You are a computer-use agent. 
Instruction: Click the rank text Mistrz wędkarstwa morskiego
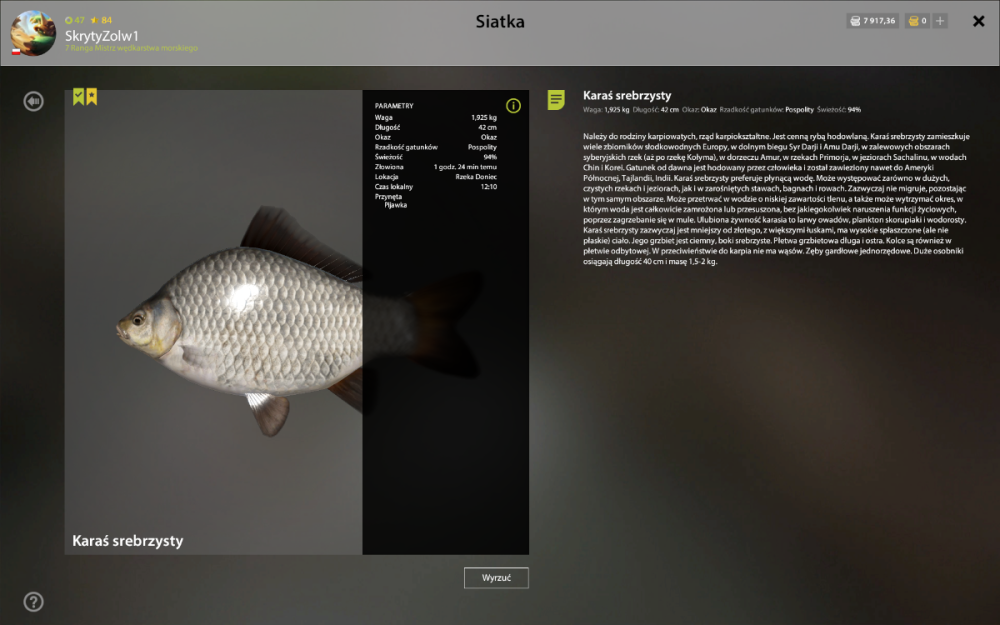[x=146, y=48]
